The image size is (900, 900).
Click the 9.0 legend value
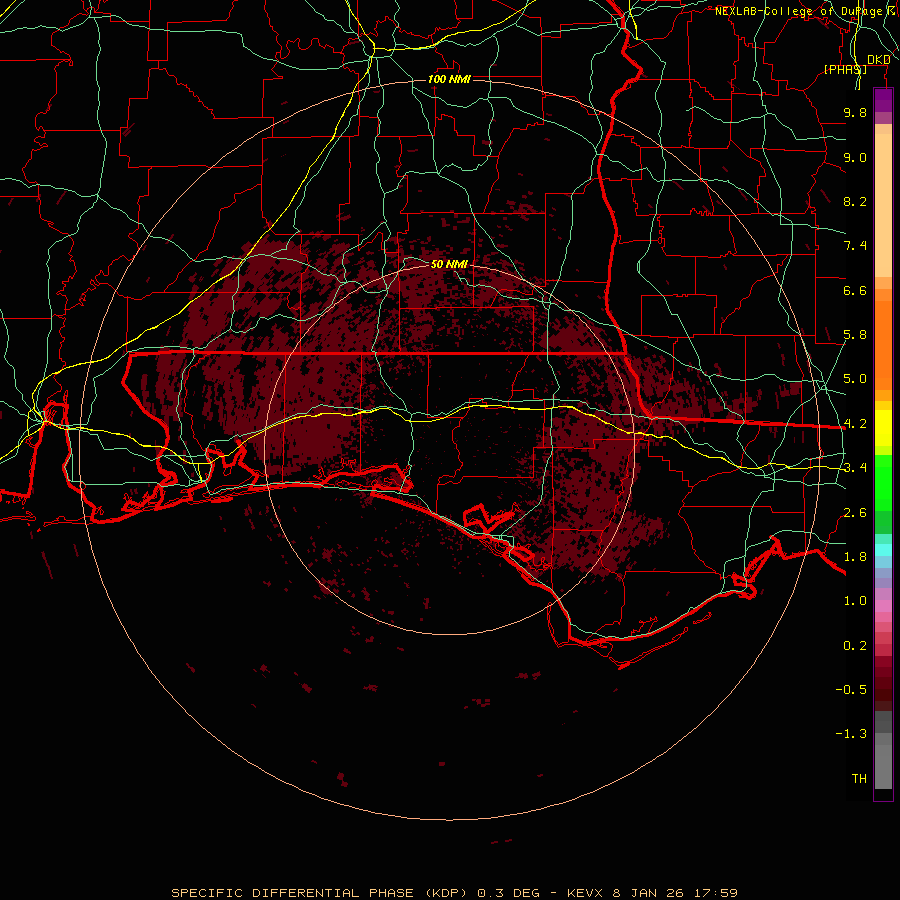point(855,157)
